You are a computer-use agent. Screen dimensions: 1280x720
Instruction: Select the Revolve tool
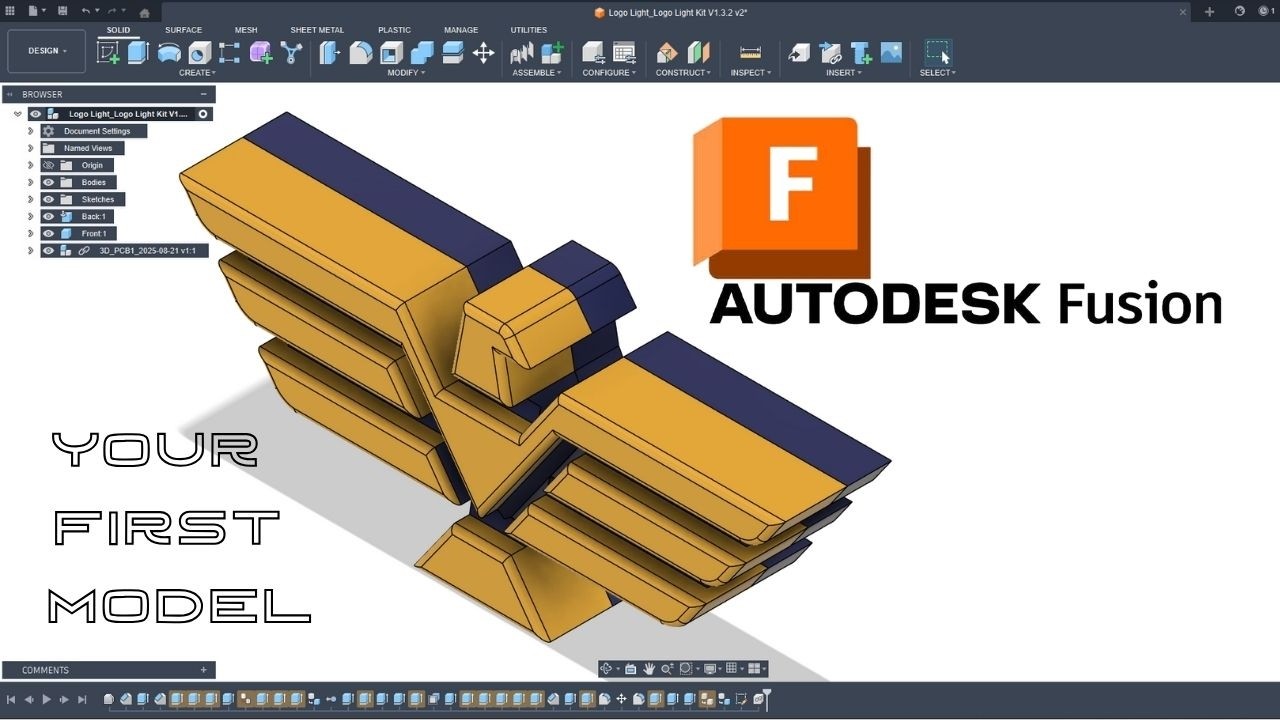click(x=169, y=52)
